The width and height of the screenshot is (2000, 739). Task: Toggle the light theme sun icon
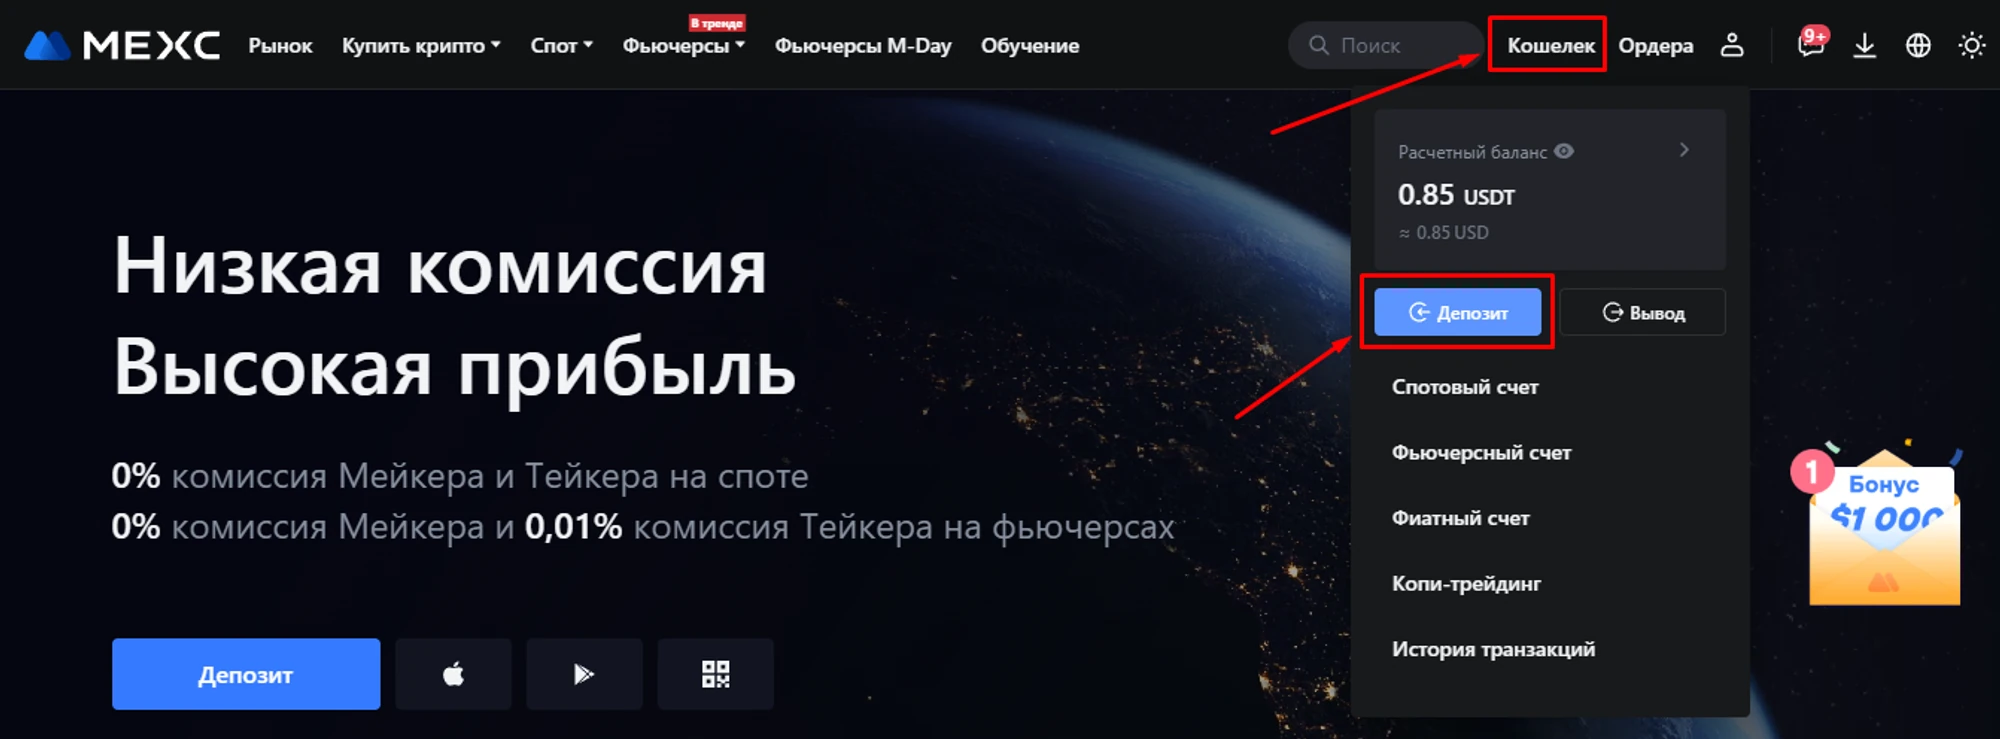[x=1972, y=45]
